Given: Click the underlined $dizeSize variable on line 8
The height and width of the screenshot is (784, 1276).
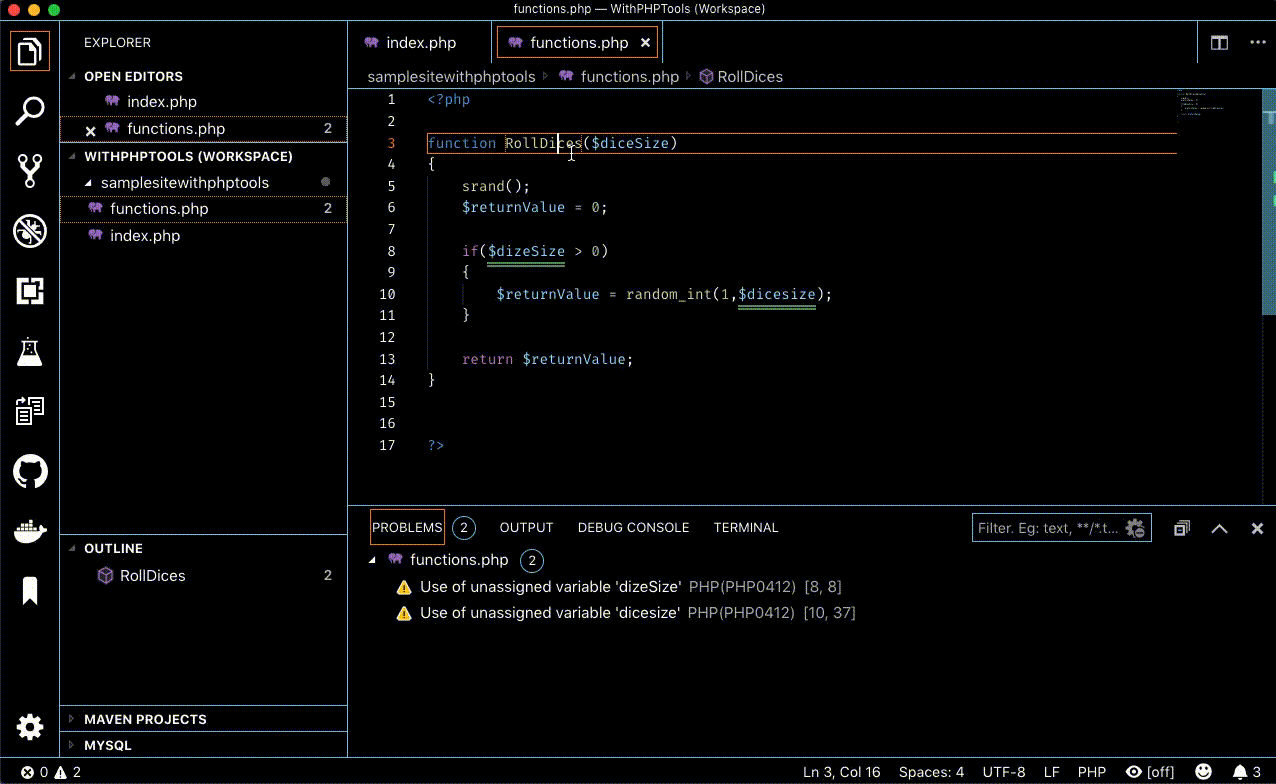Looking at the screenshot, I should (526, 251).
